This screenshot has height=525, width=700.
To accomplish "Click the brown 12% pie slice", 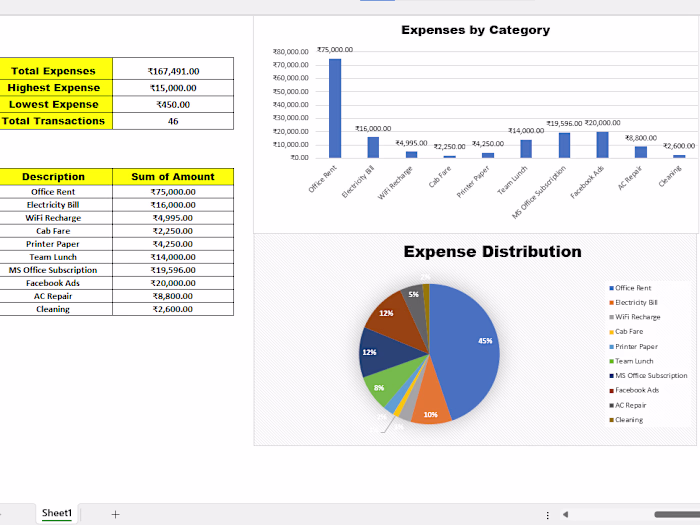I will tap(397, 319).
